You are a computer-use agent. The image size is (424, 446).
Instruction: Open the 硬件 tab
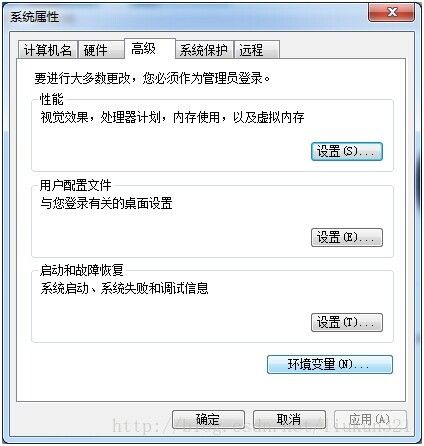tap(100, 50)
